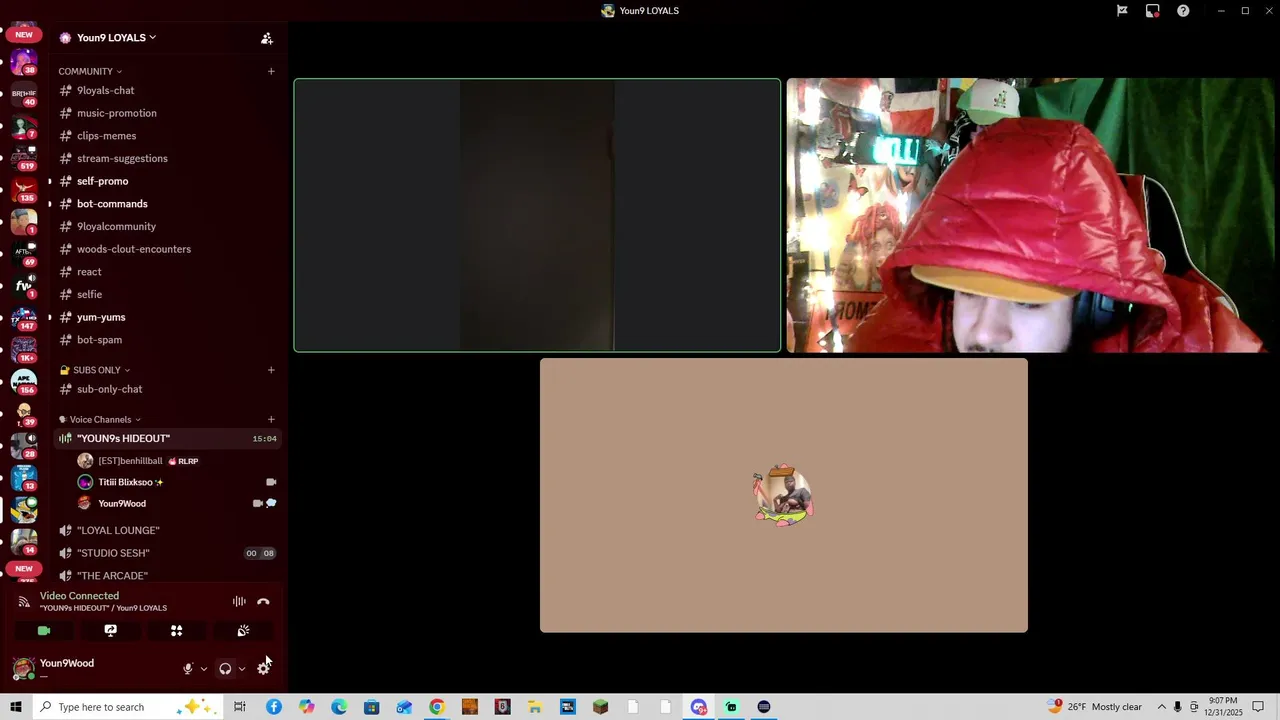Viewport: 1280px width, 720px height.
Task: Toggle noise suppression waveform icon
Action: click(239, 602)
